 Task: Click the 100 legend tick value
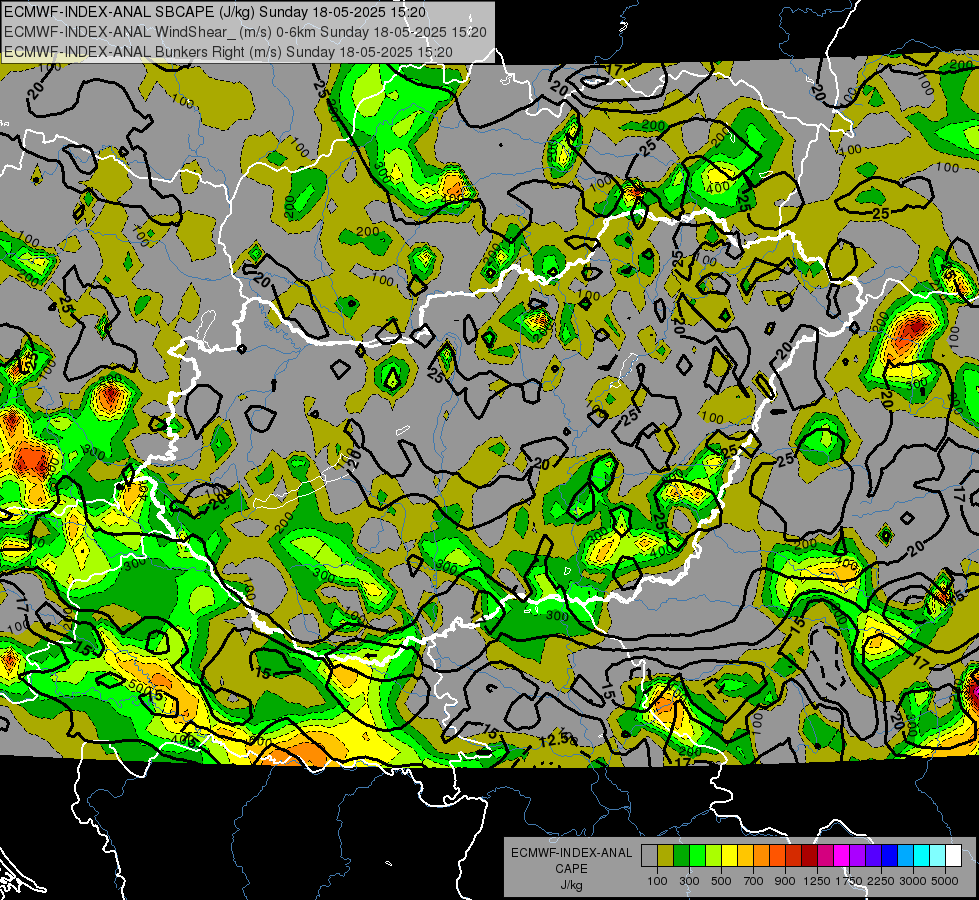657,881
